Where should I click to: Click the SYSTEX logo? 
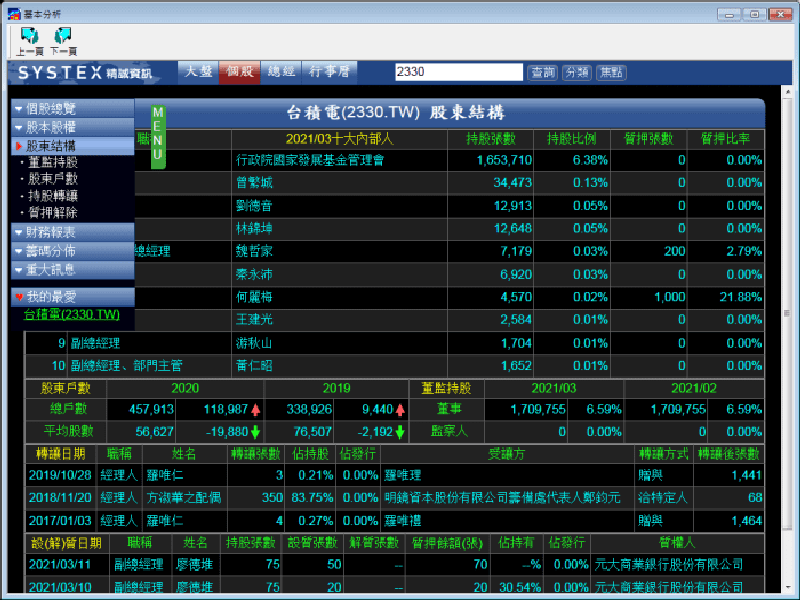coord(61,73)
